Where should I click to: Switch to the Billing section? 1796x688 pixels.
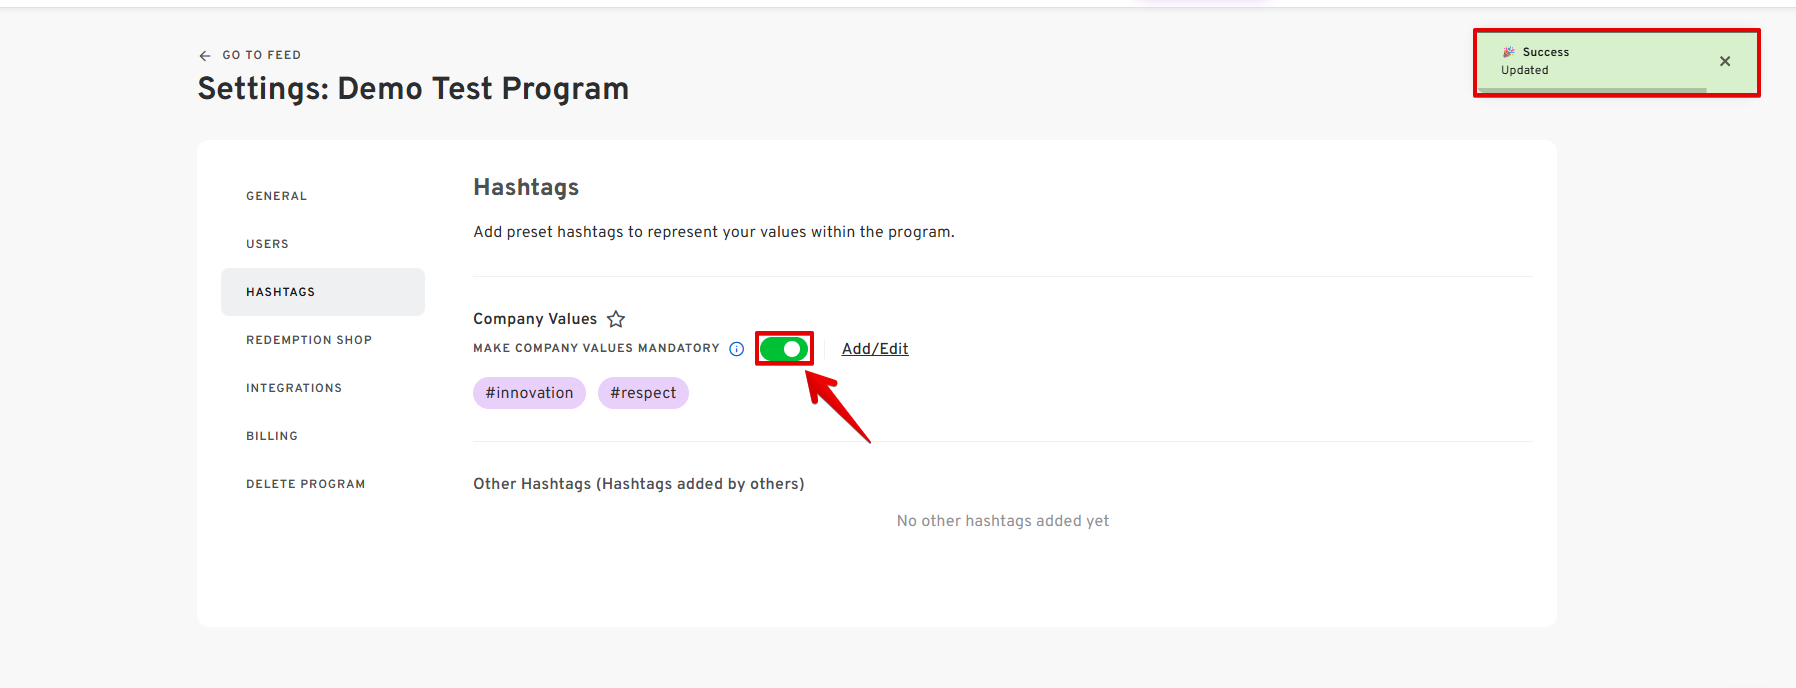pyautogui.click(x=272, y=436)
